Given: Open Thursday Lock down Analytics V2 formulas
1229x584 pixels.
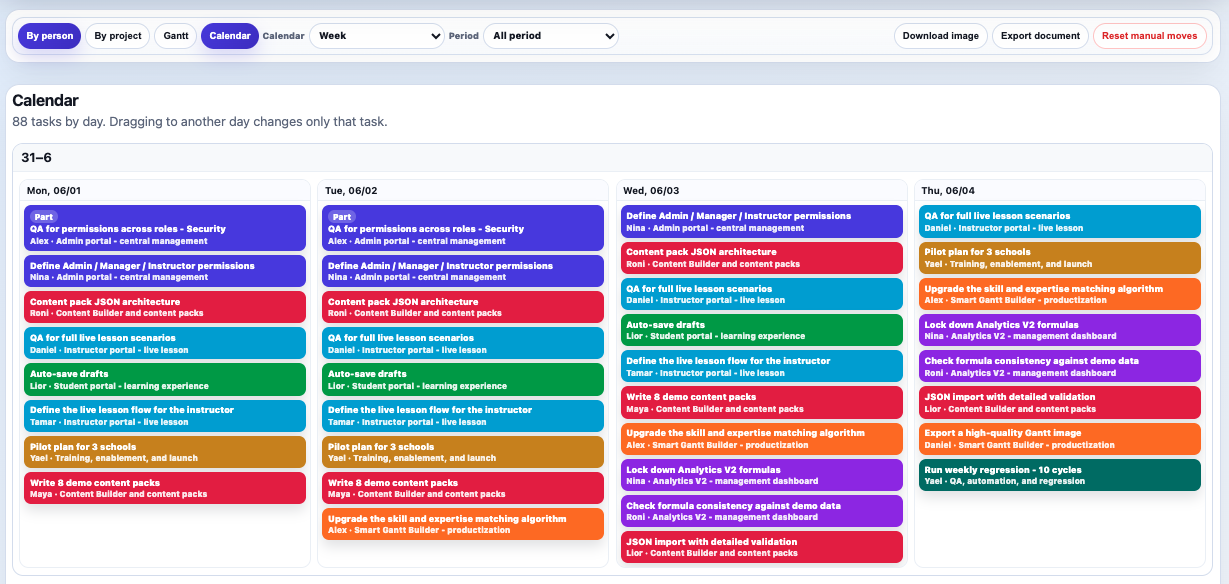Looking at the screenshot, I should click(x=1059, y=330).
